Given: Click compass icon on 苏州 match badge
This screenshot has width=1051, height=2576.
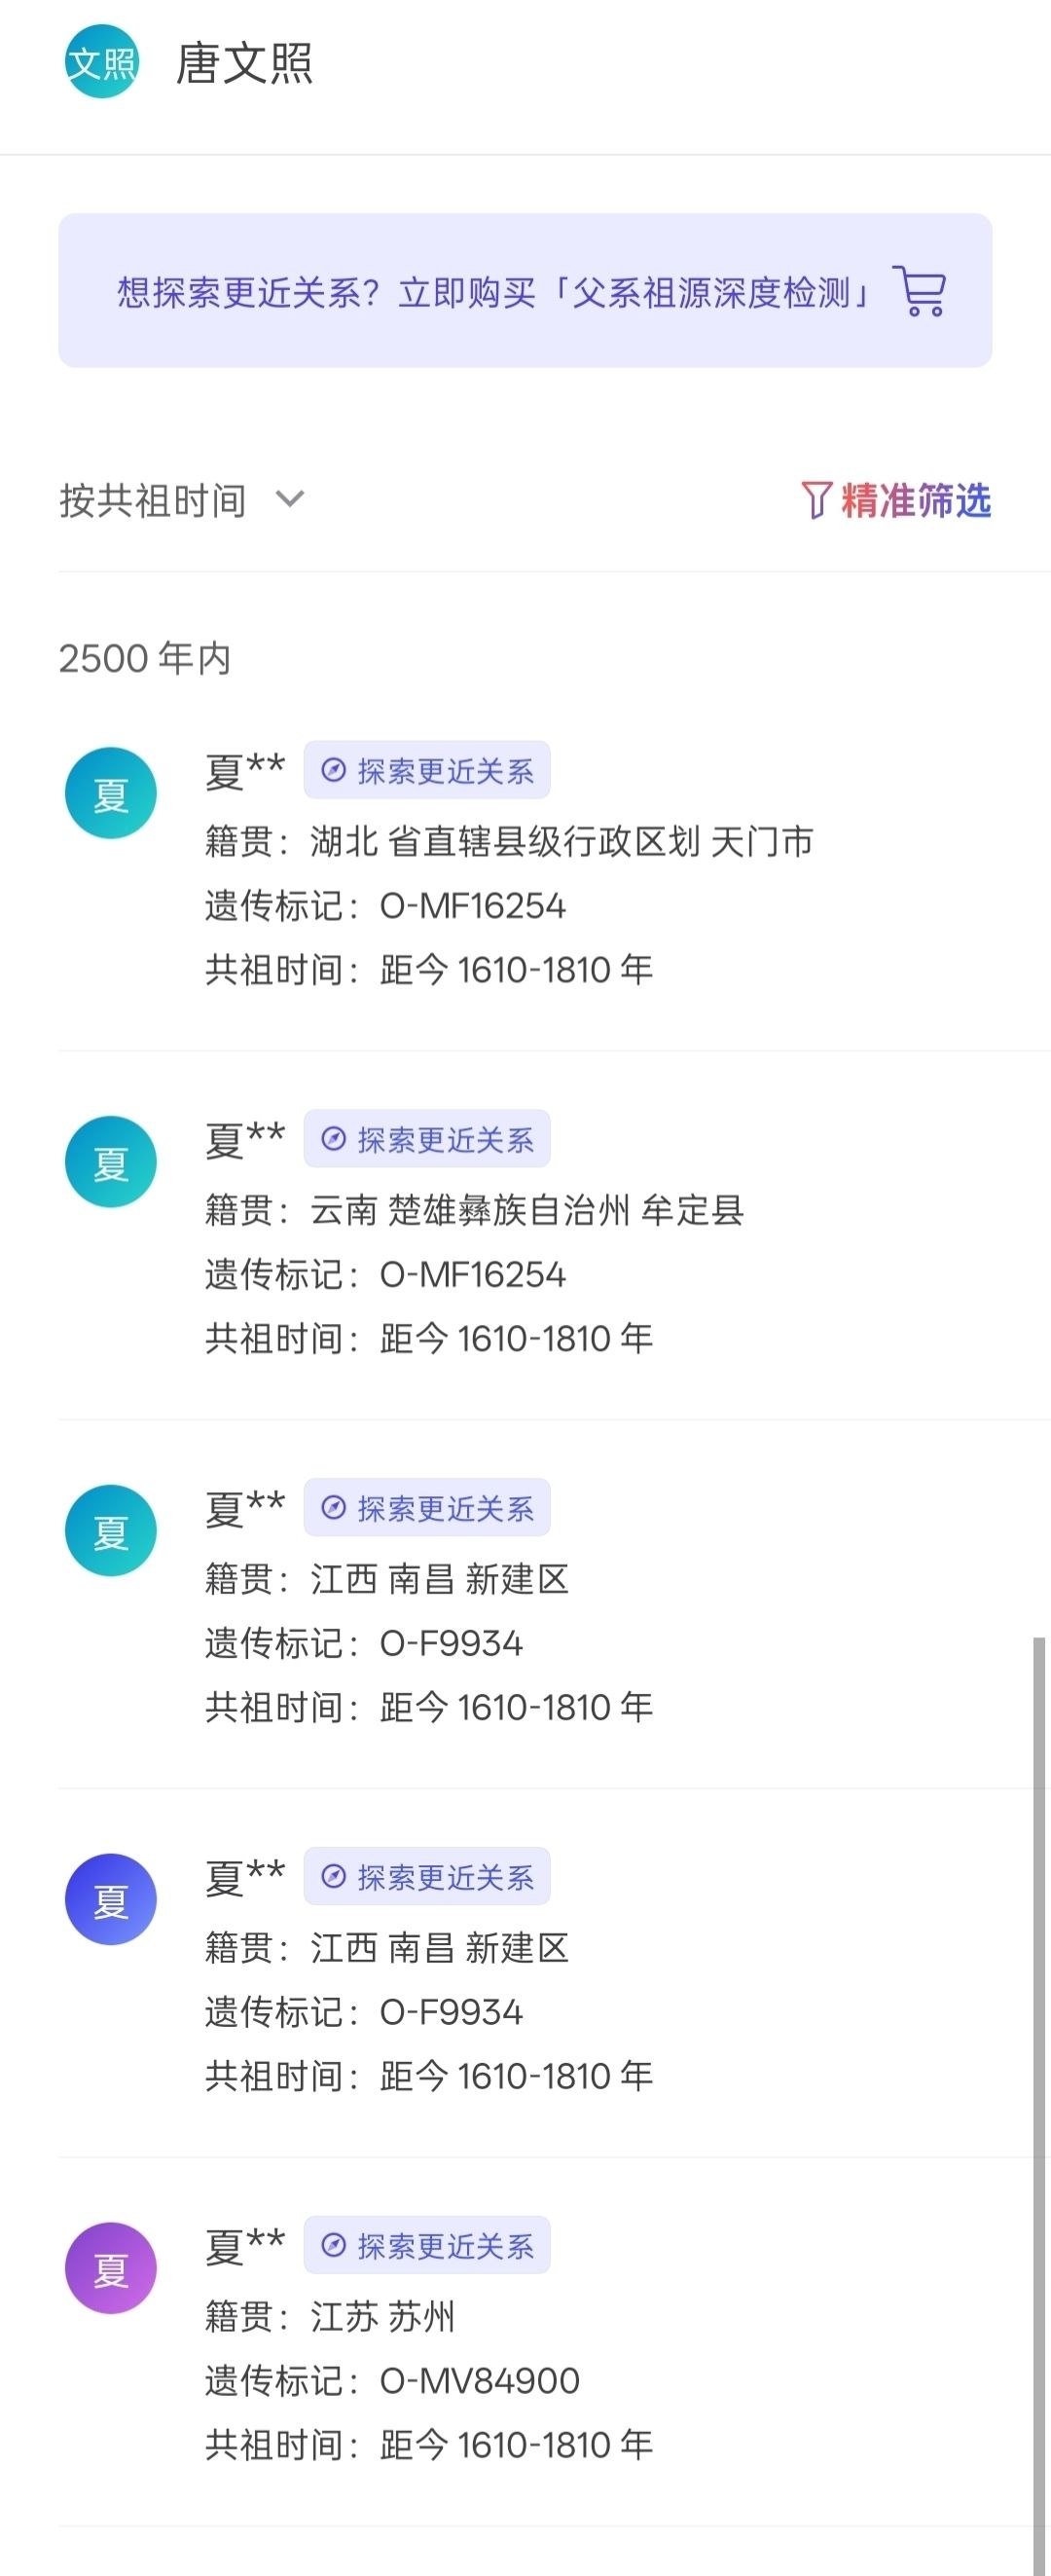Looking at the screenshot, I should click(334, 2246).
